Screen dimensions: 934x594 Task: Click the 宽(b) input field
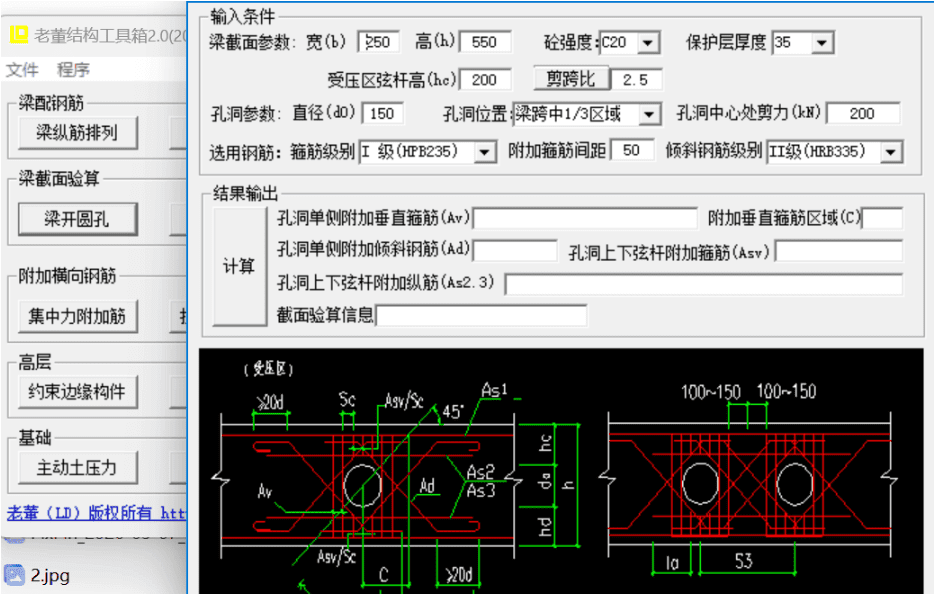(x=378, y=42)
